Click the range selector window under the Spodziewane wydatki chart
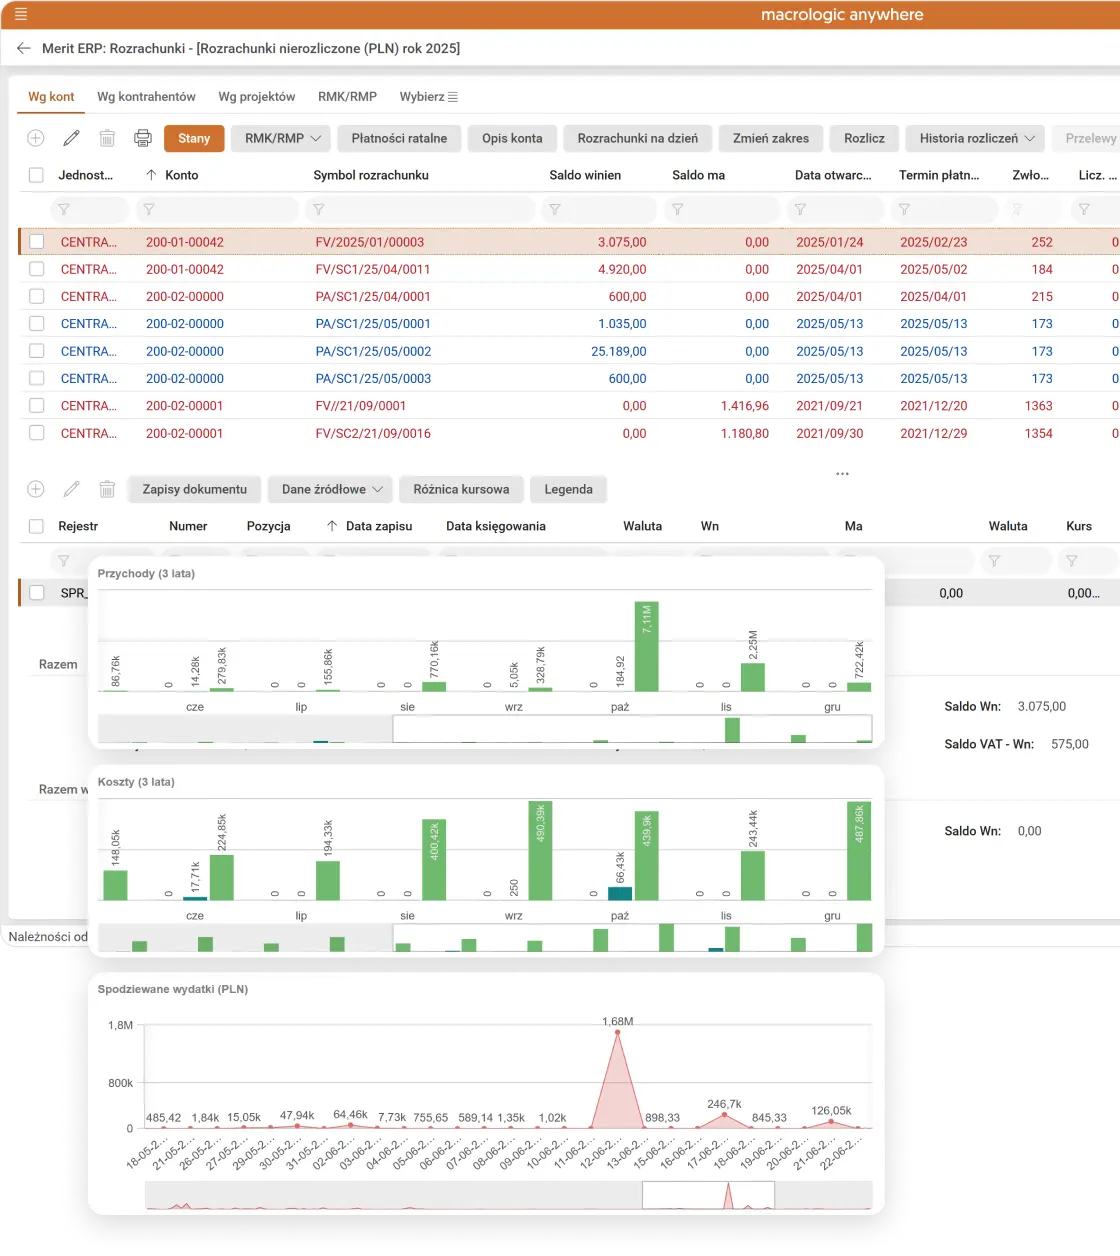The image size is (1120, 1256). point(707,1195)
